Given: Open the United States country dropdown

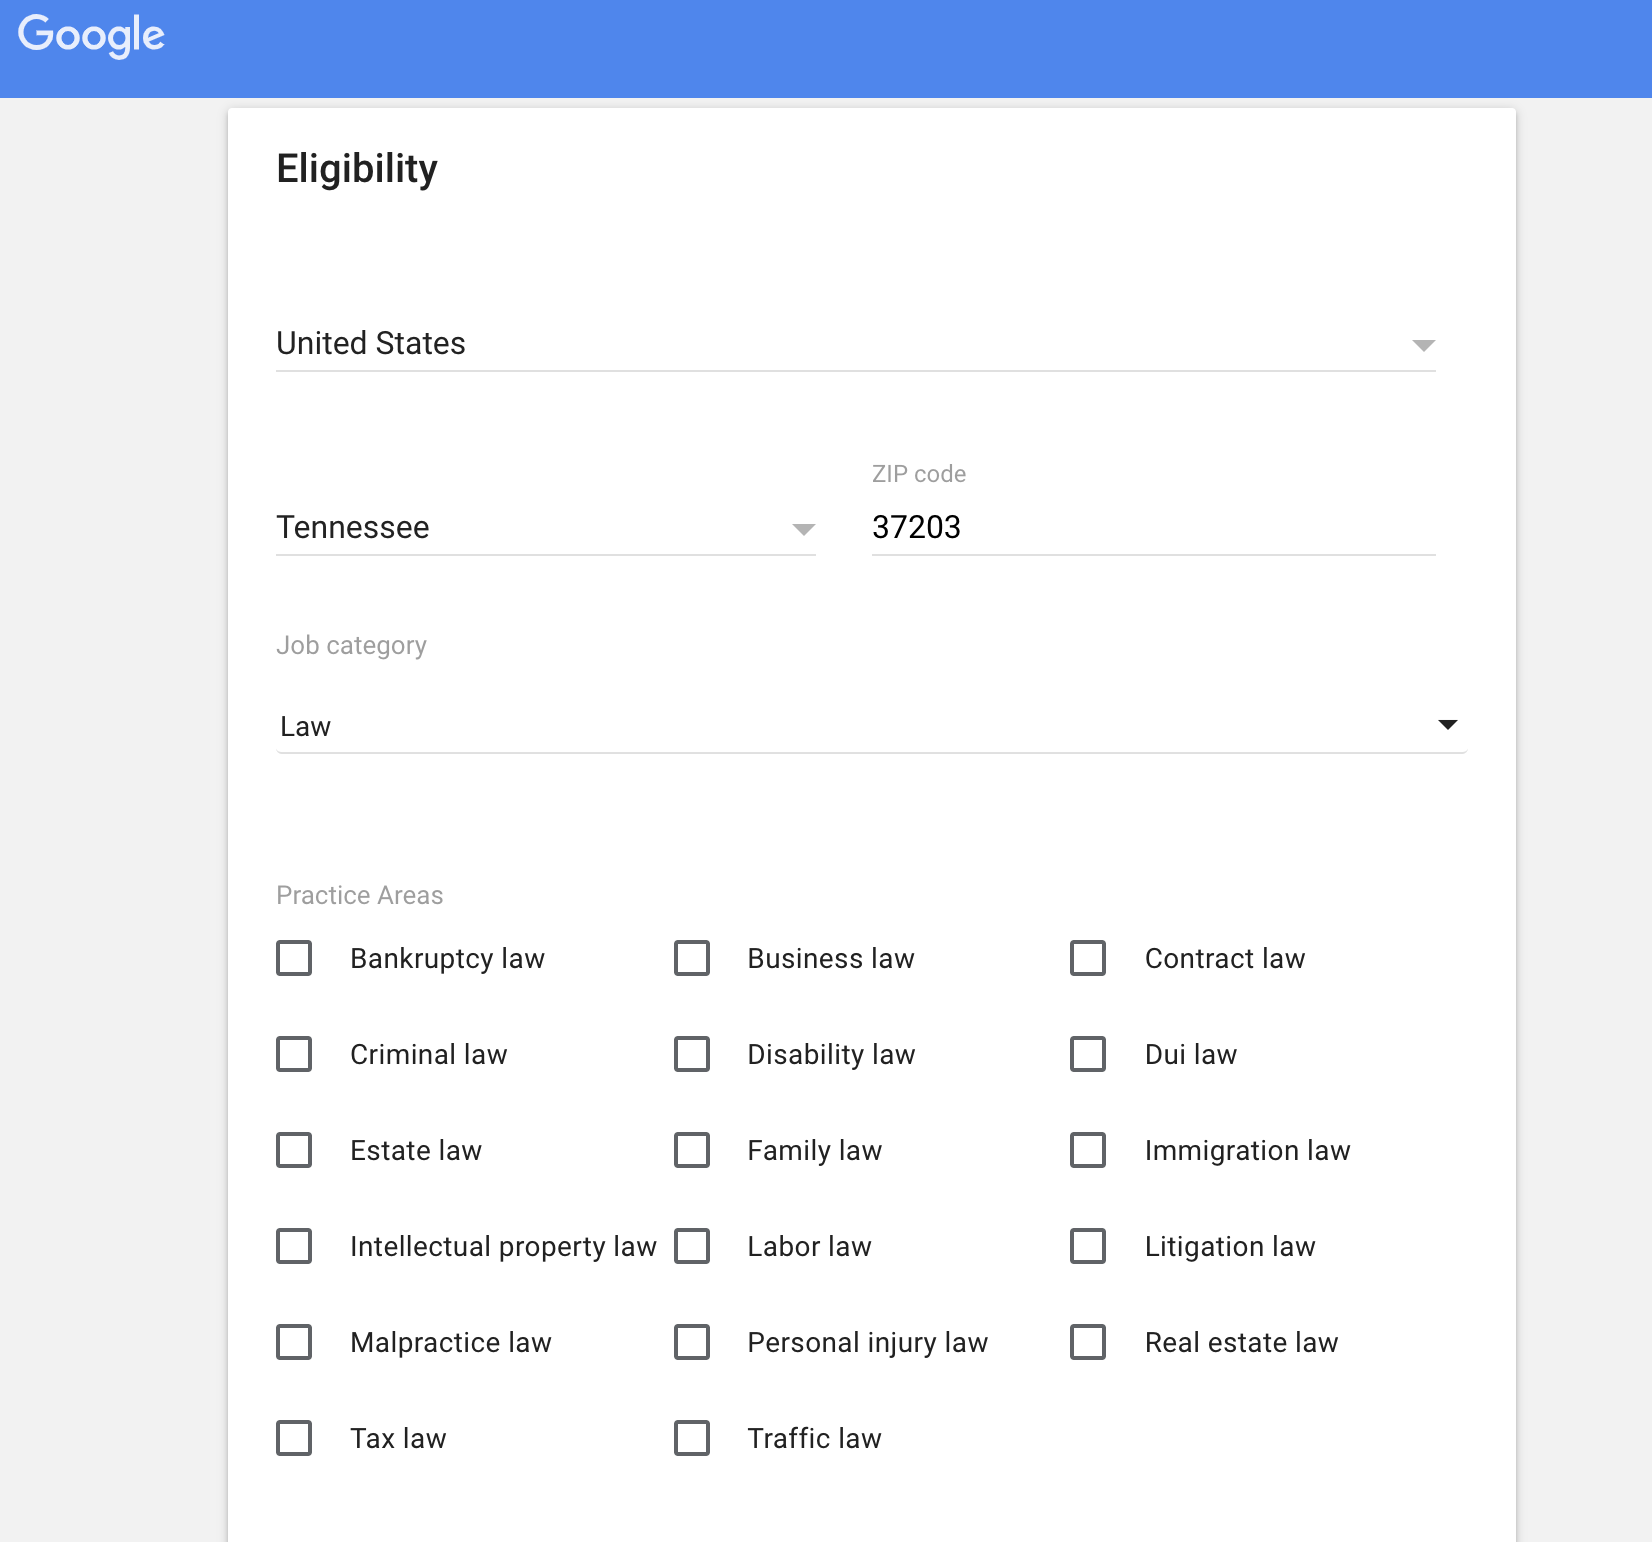Looking at the screenshot, I should tap(855, 344).
